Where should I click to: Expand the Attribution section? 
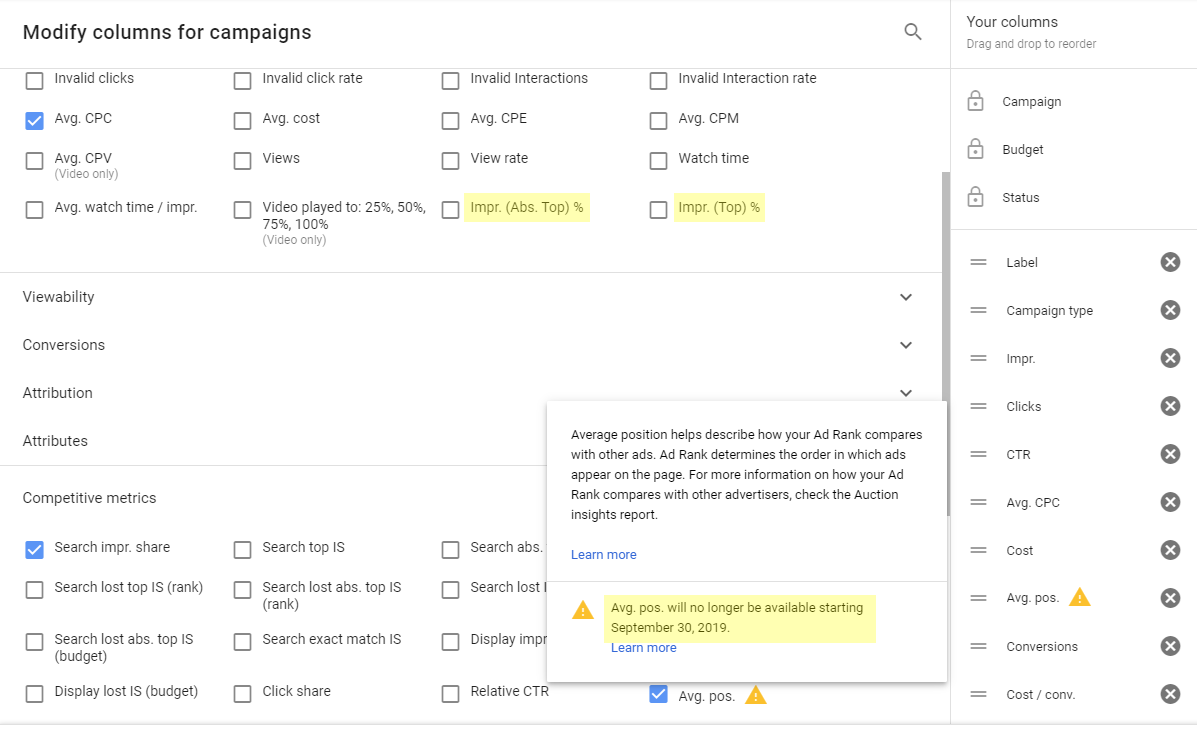pos(905,393)
